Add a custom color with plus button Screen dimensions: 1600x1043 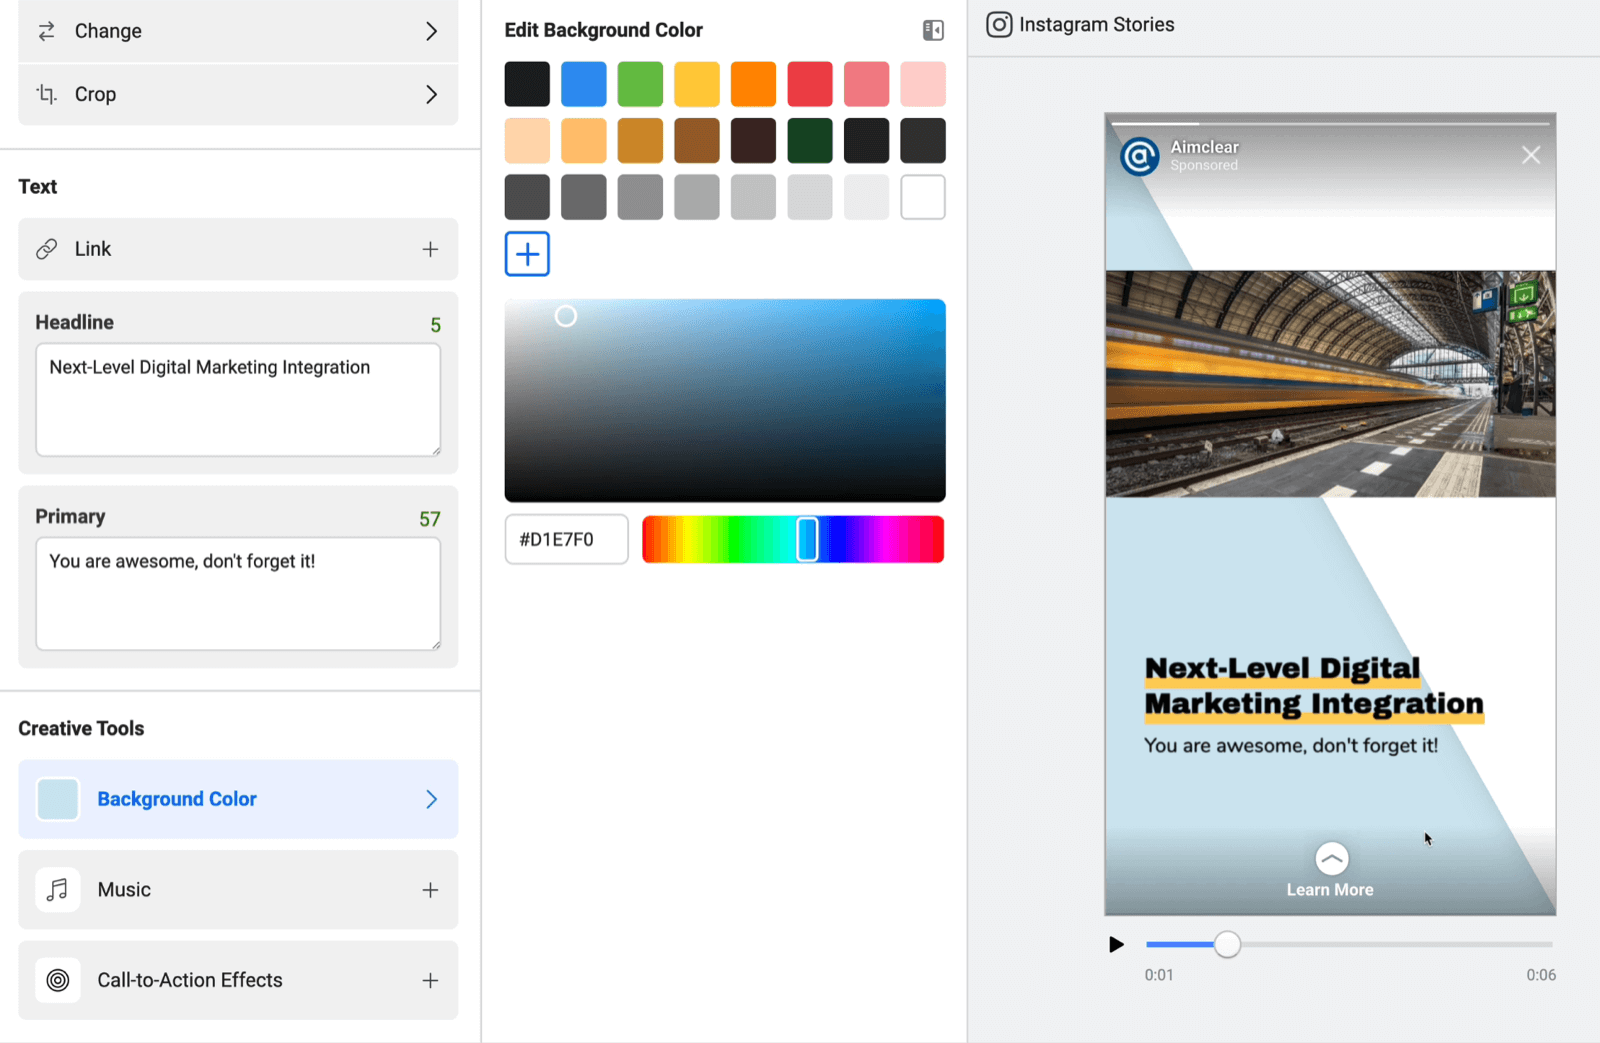pyautogui.click(x=527, y=254)
